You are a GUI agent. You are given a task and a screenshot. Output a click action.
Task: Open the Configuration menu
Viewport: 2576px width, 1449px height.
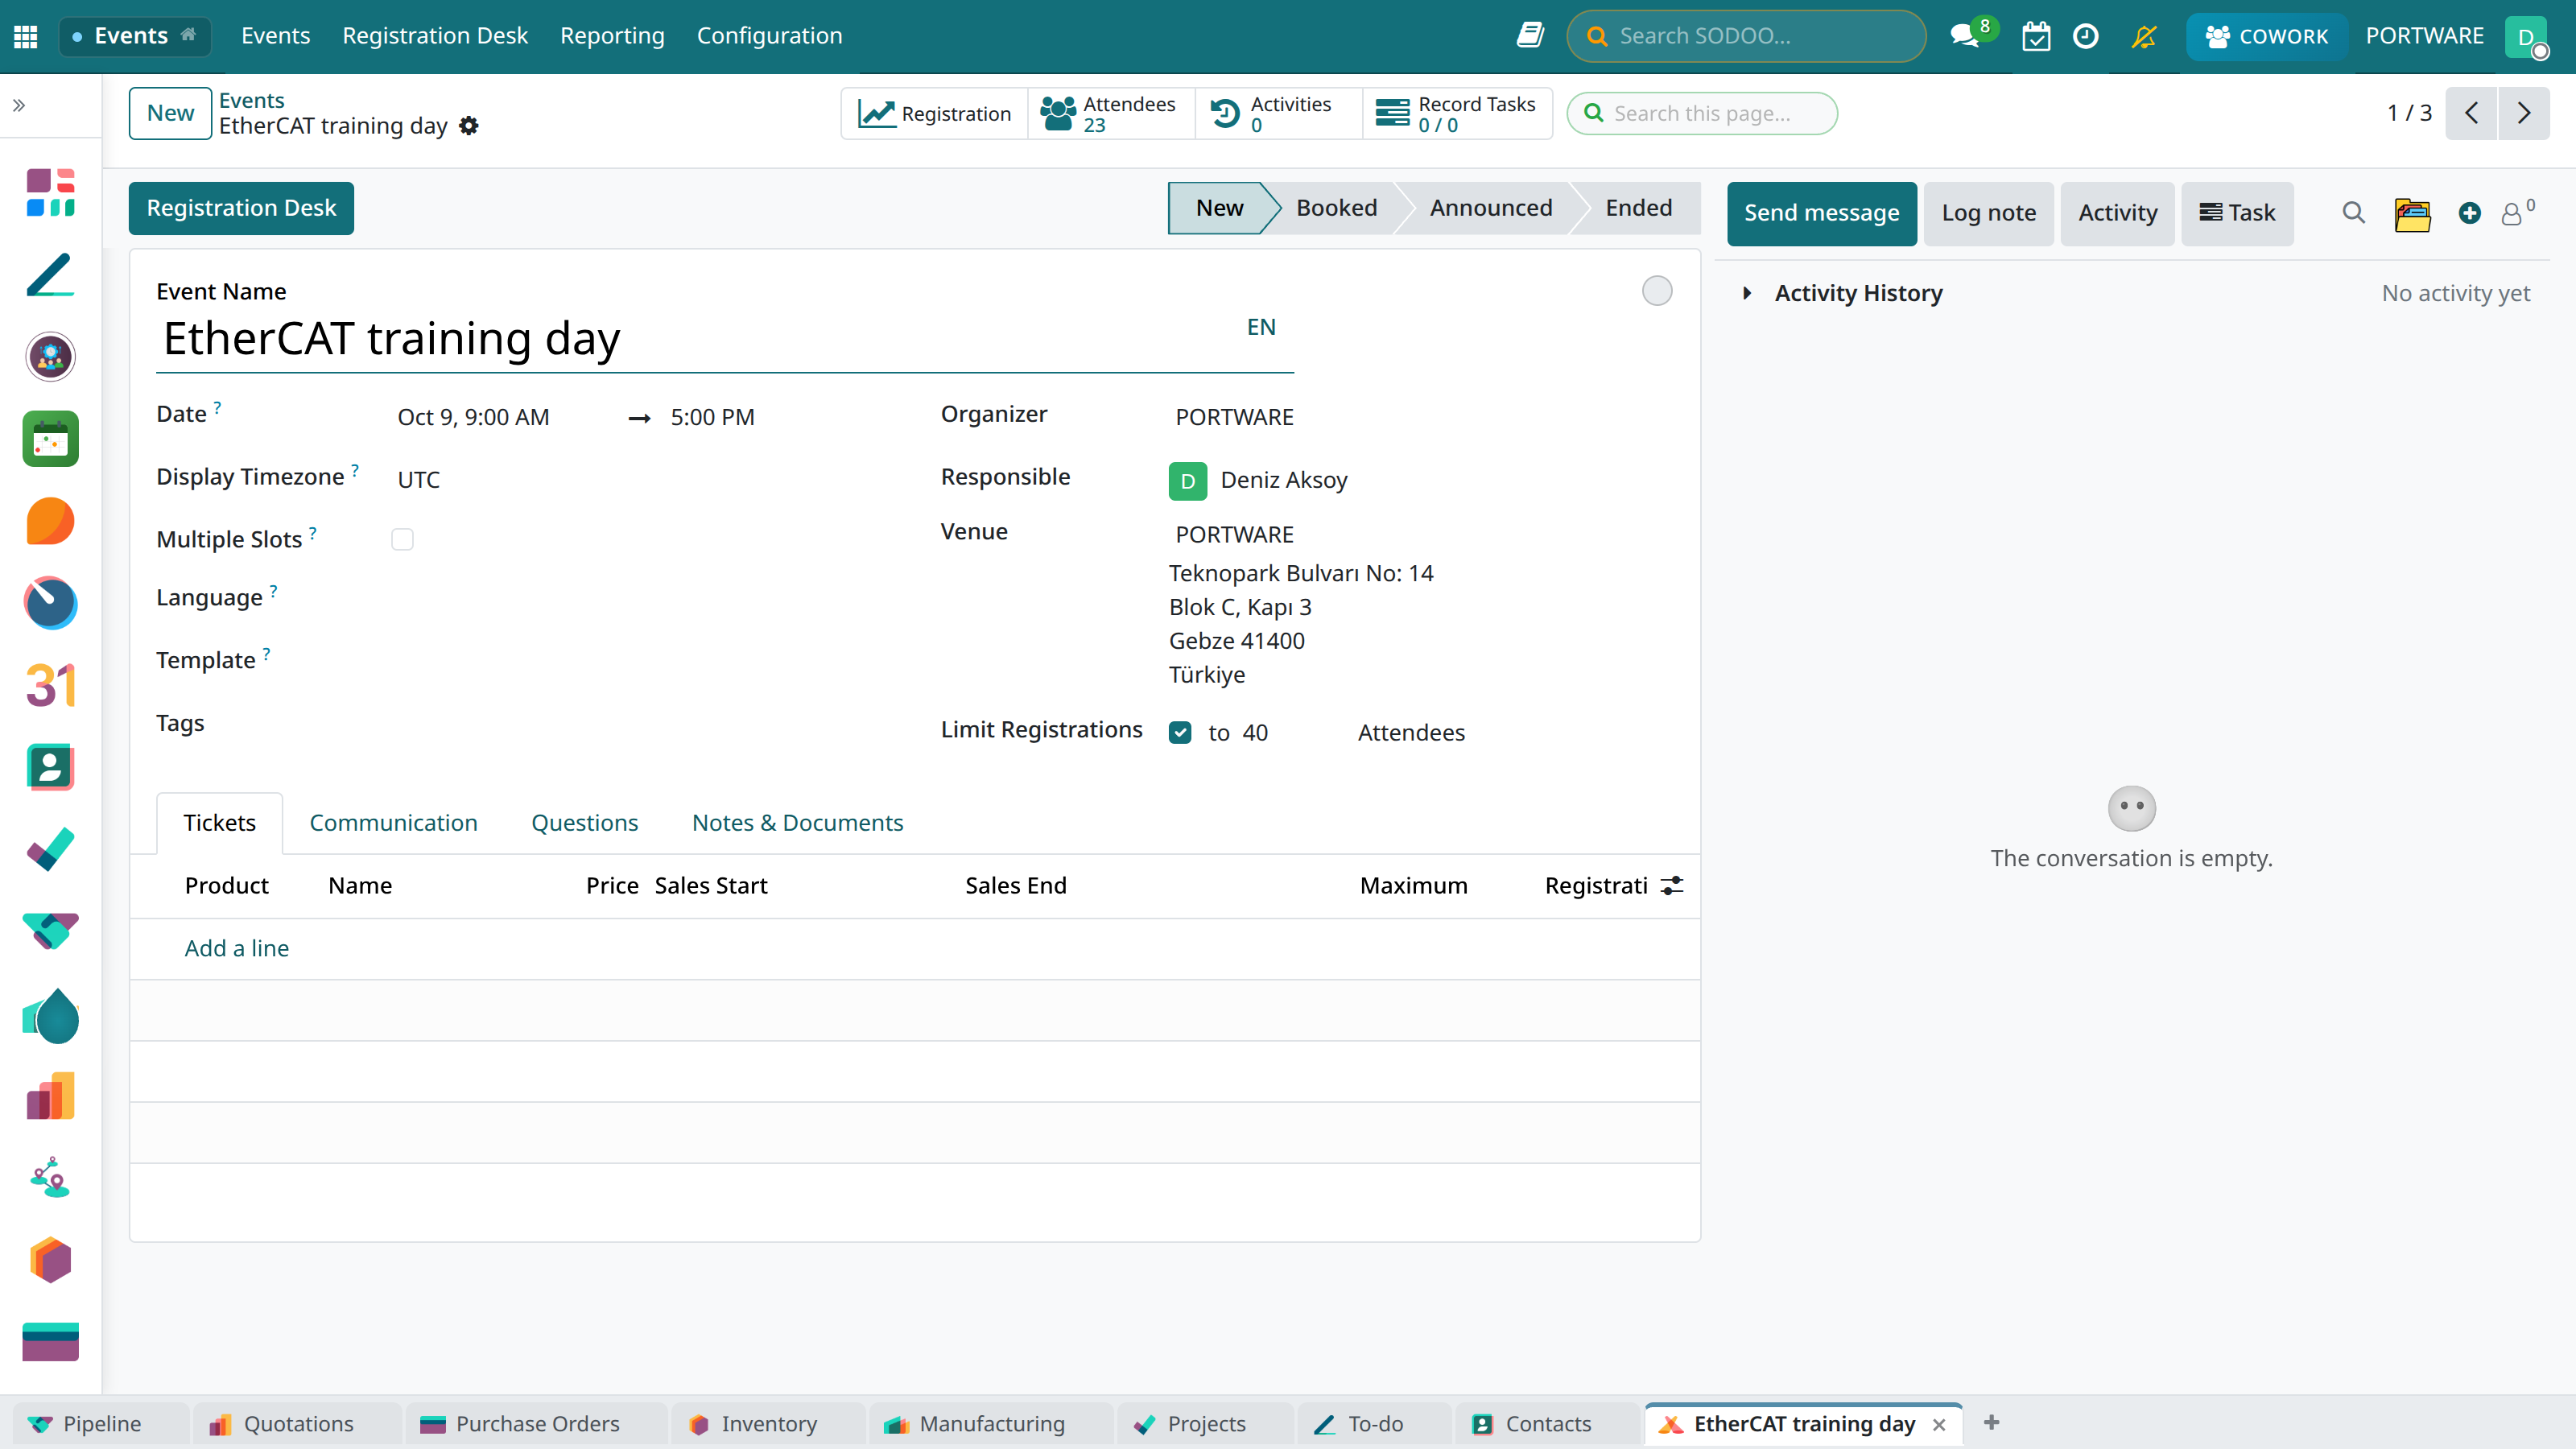tap(769, 36)
